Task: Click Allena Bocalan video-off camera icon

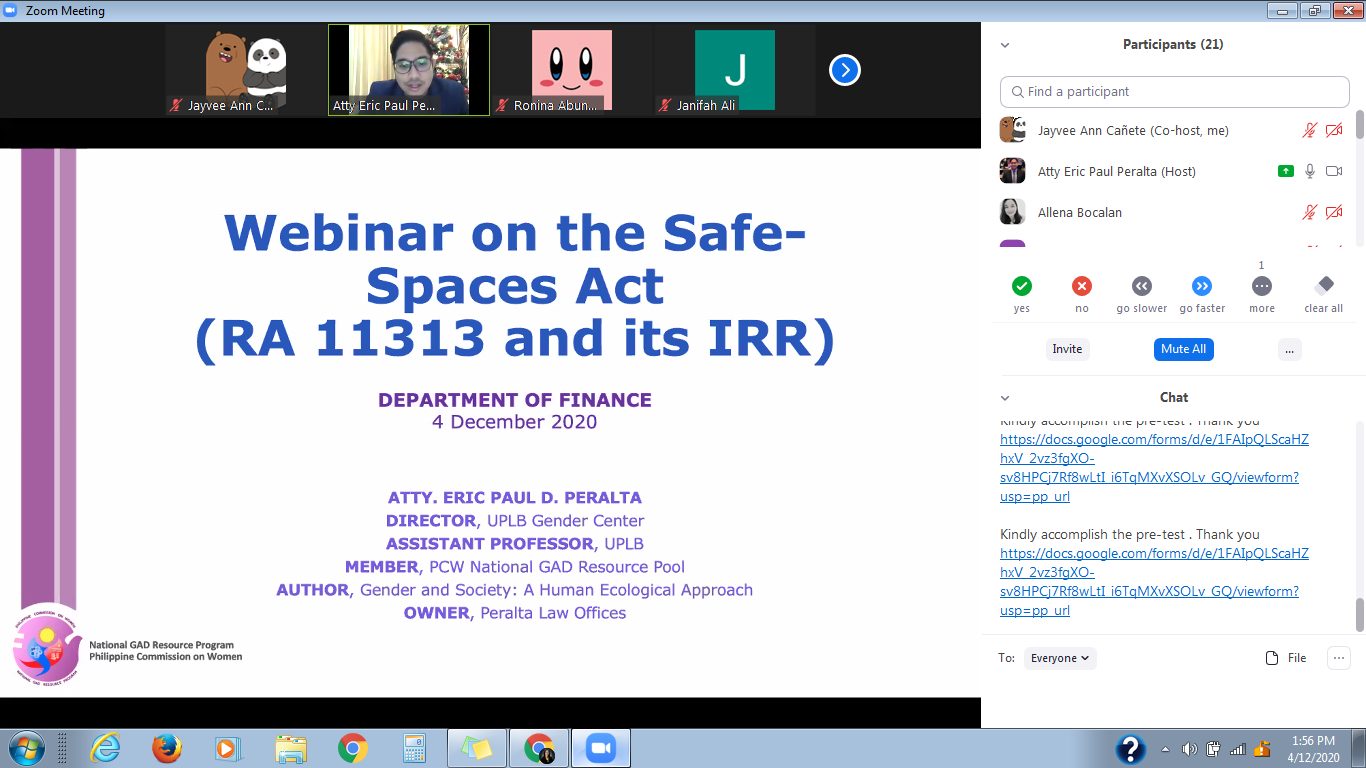Action: (1334, 212)
